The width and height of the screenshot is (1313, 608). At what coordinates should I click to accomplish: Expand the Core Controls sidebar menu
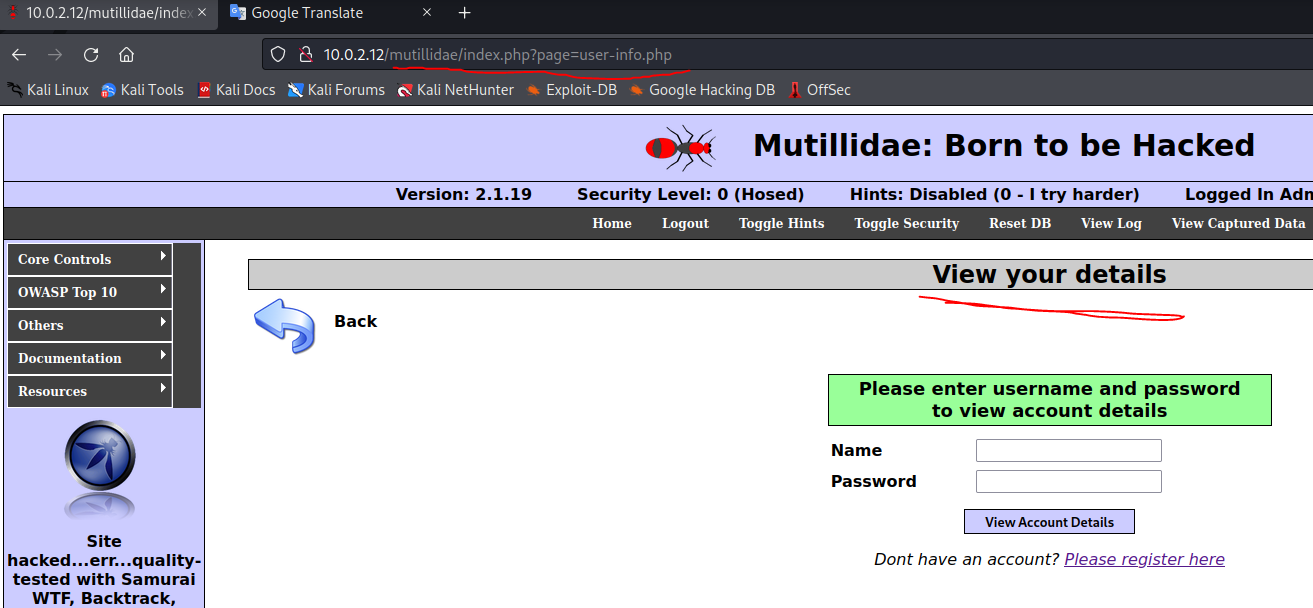click(90, 259)
